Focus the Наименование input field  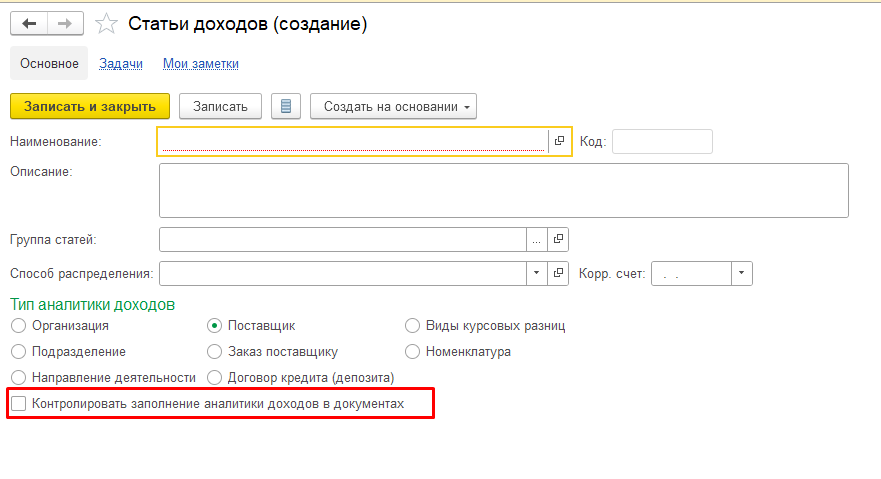(354, 141)
